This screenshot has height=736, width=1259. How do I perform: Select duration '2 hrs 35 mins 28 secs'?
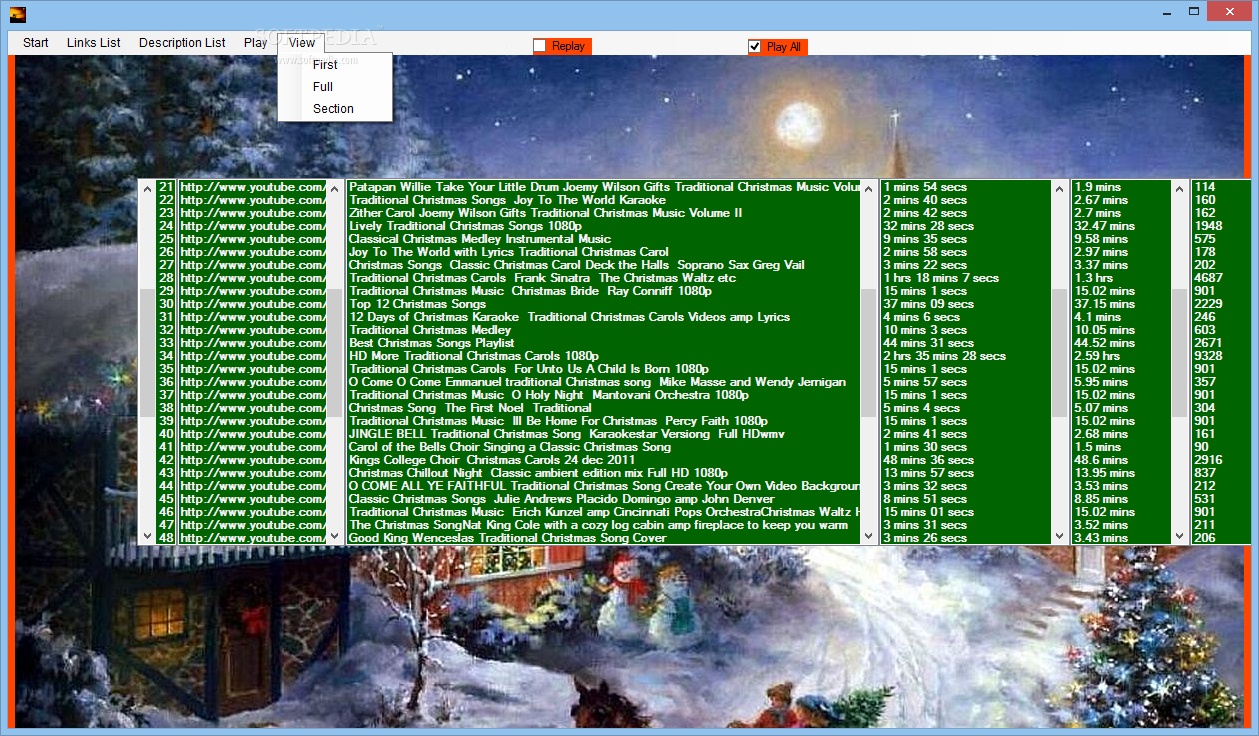pyautogui.click(x=944, y=356)
